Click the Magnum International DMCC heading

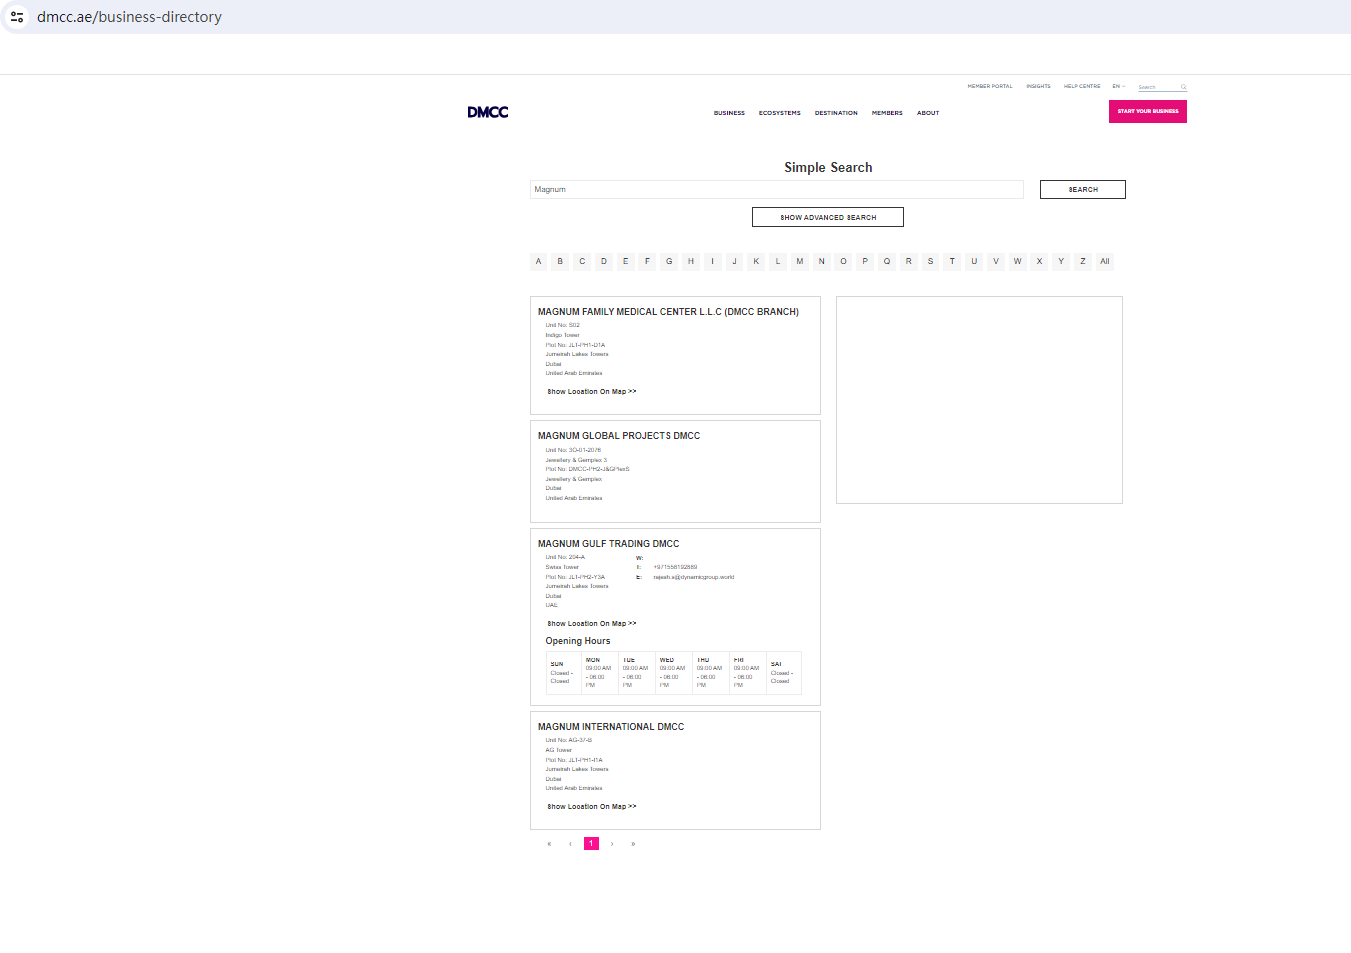coord(611,727)
